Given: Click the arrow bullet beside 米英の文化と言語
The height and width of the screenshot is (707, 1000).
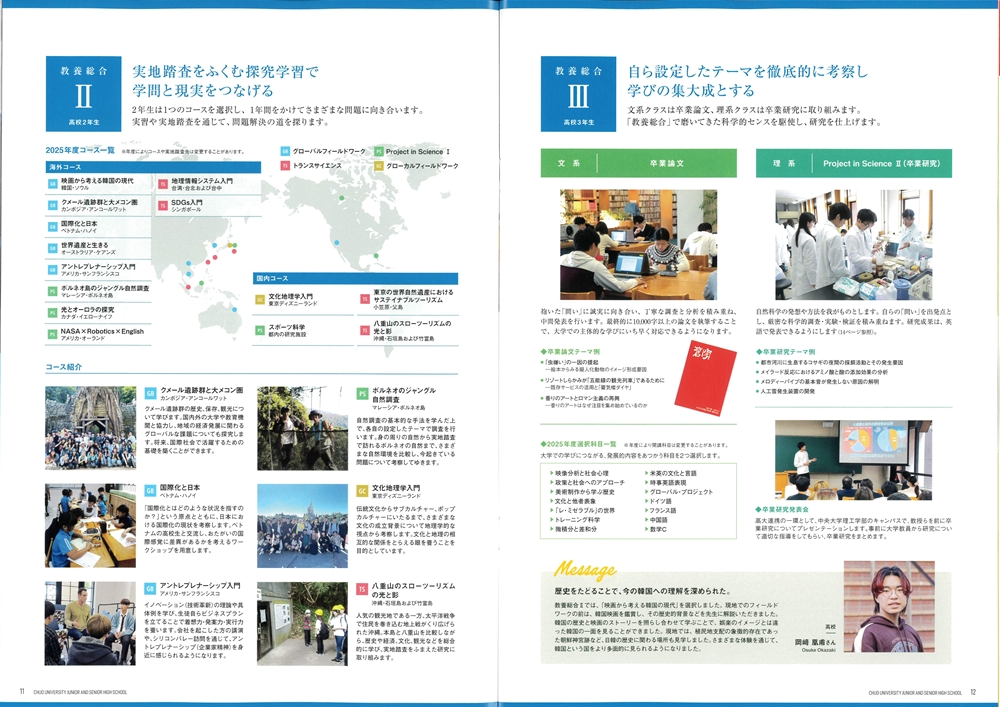Looking at the screenshot, I should coord(645,473).
